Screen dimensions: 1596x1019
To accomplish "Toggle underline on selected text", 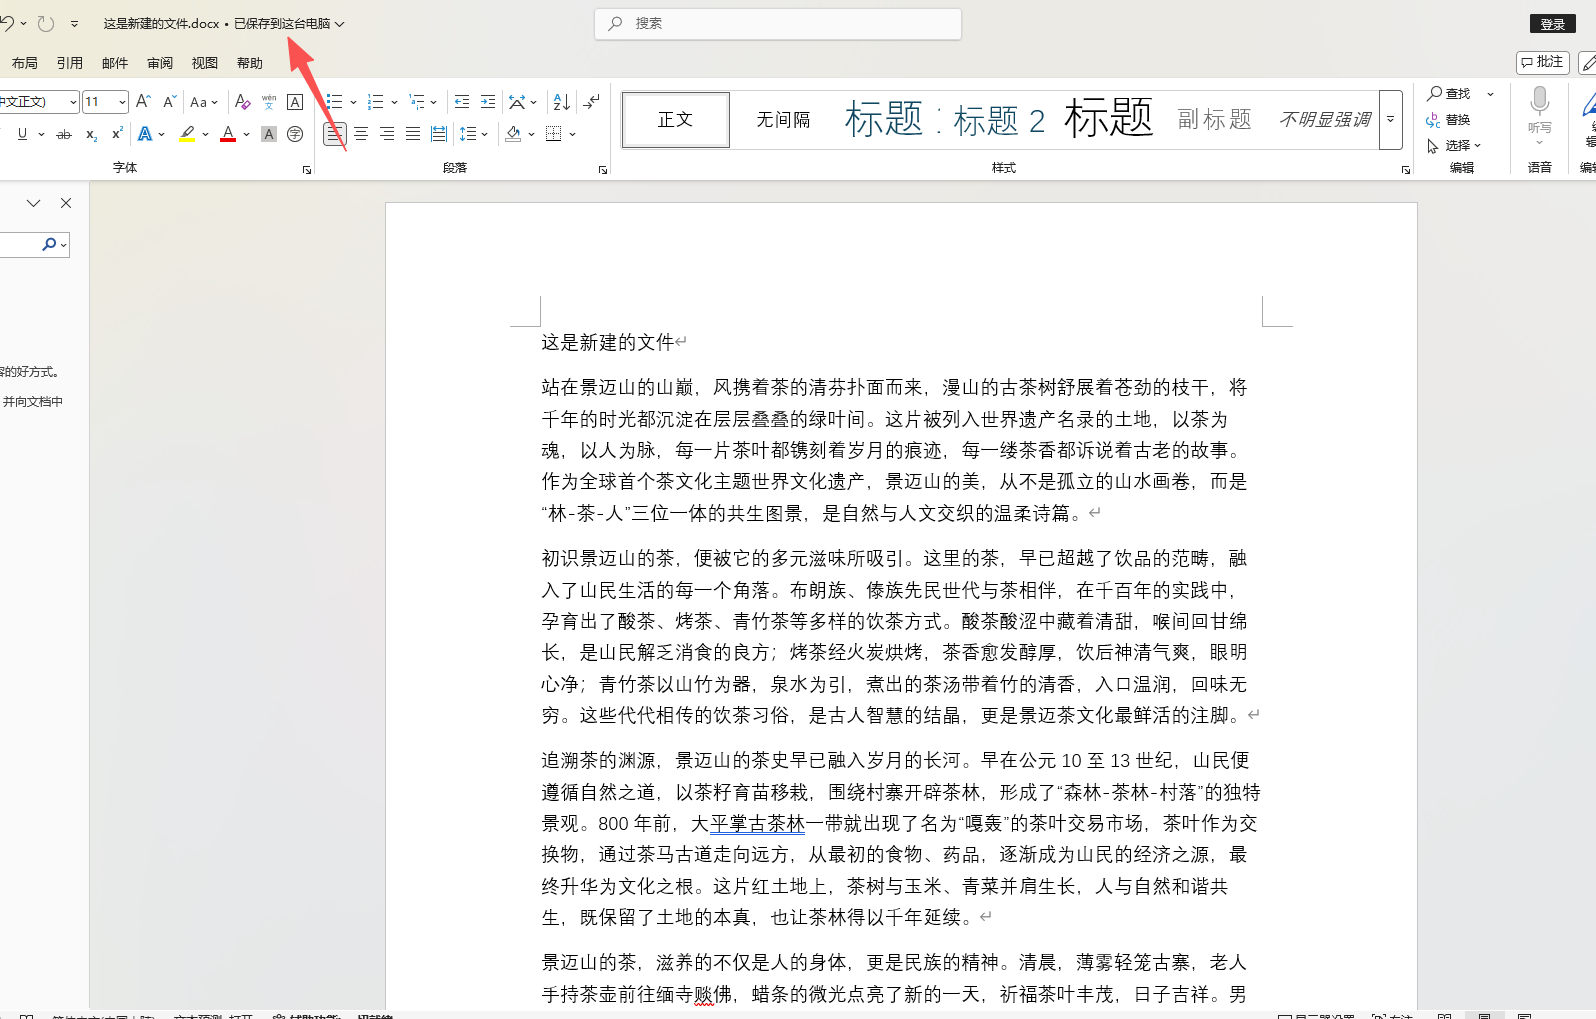I will click(22, 134).
